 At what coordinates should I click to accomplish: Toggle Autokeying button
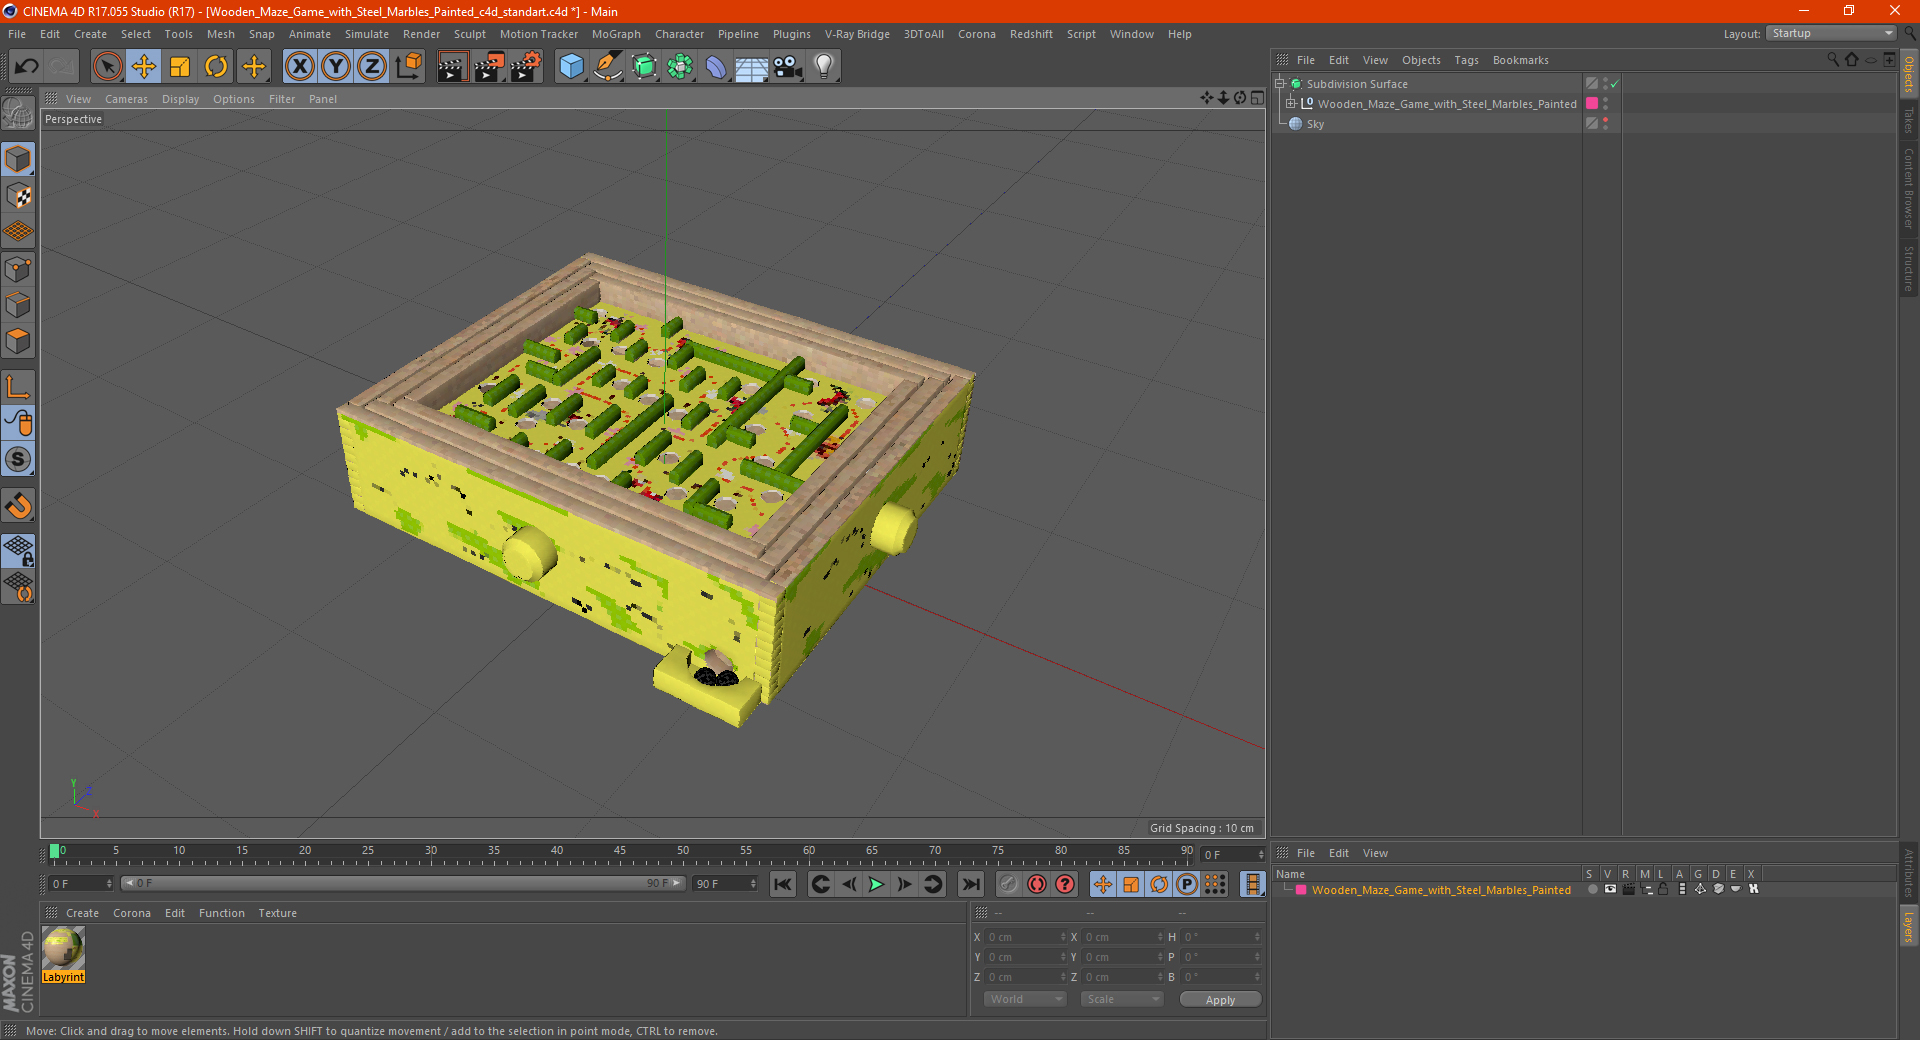1037,884
